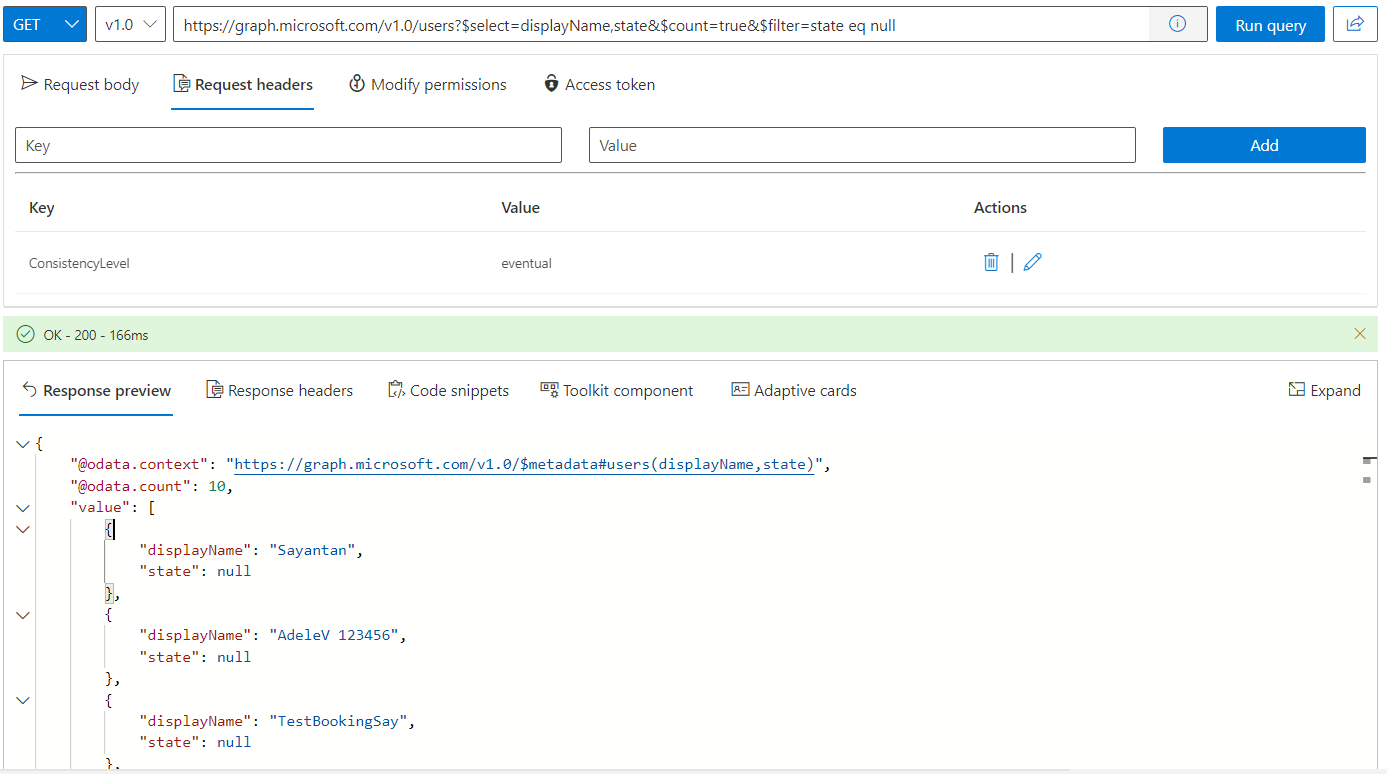Collapse the TestBookingSay user object

[23, 700]
